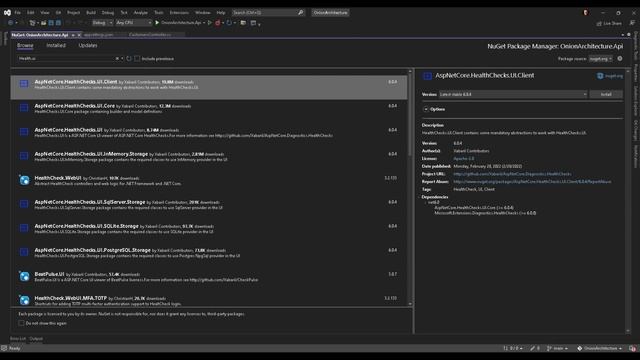
Task: Click browser link toolbar icon
Action: [243, 23]
